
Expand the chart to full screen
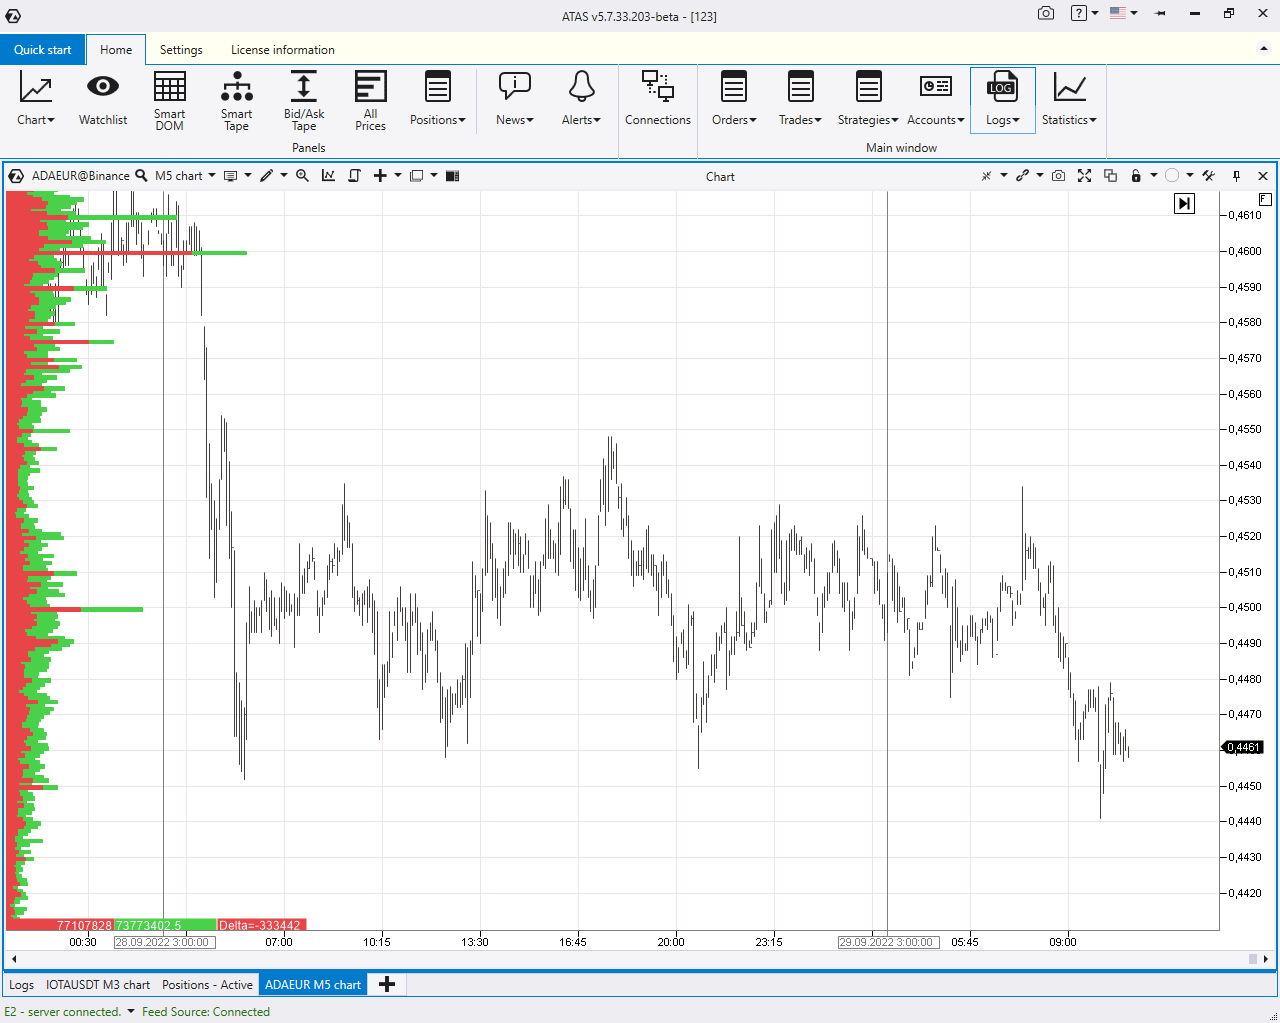click(x=1084, y=176)
